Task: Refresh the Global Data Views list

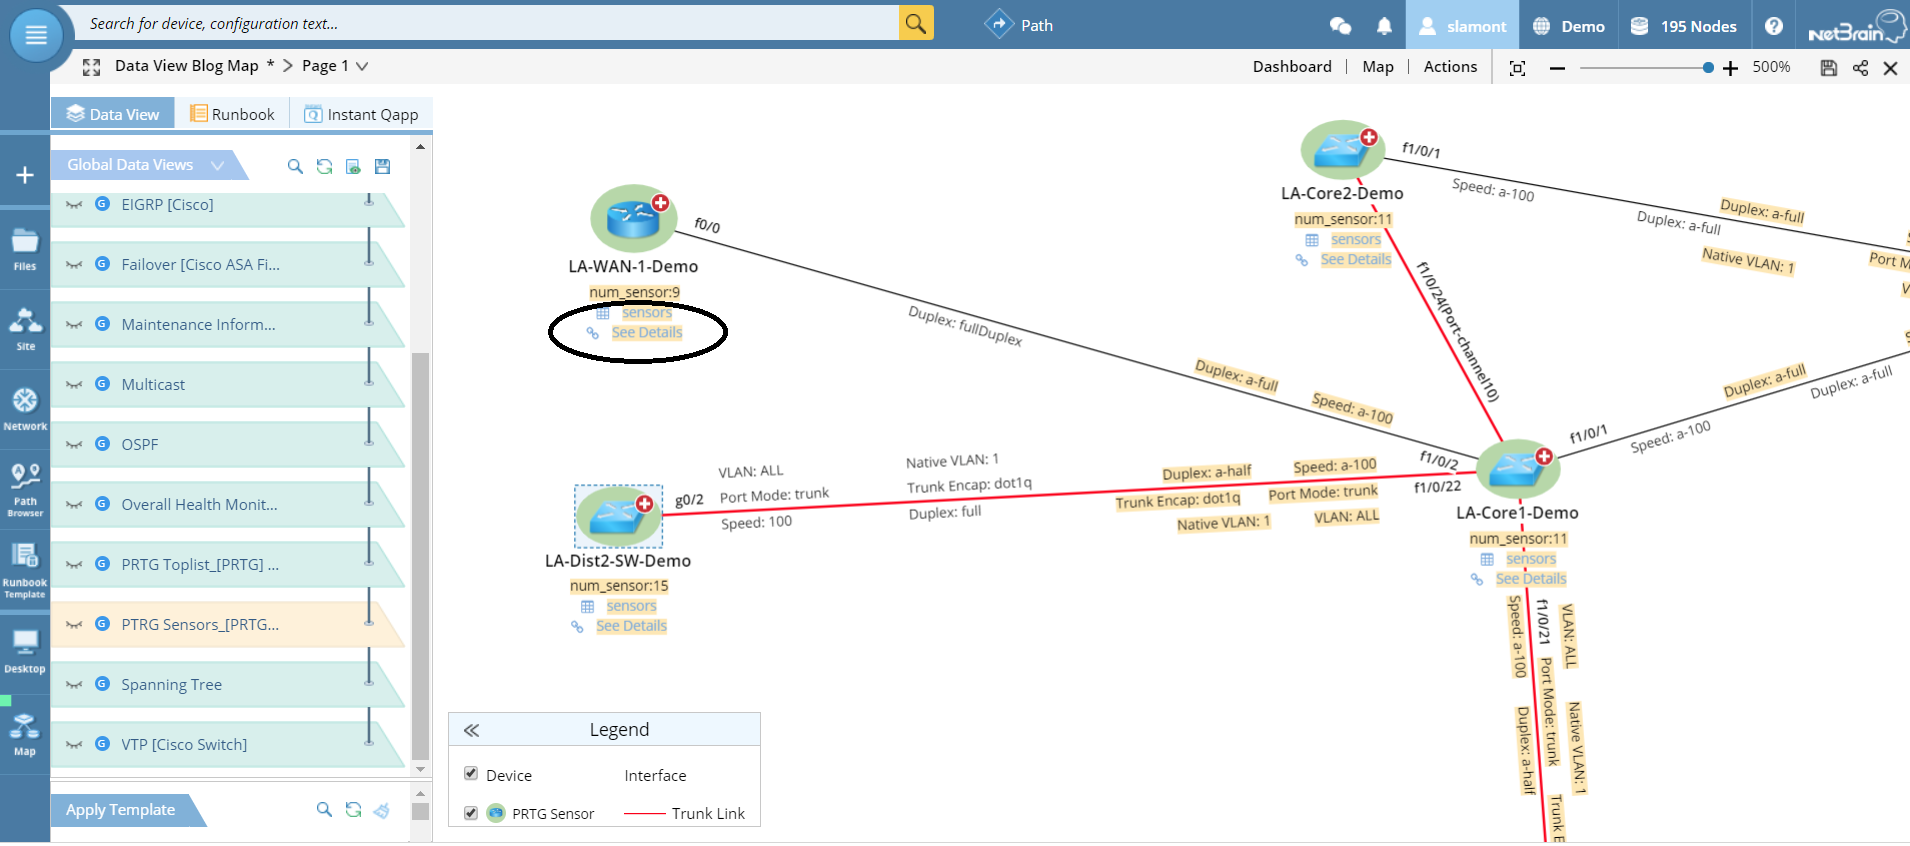Action: coord(324,167)
